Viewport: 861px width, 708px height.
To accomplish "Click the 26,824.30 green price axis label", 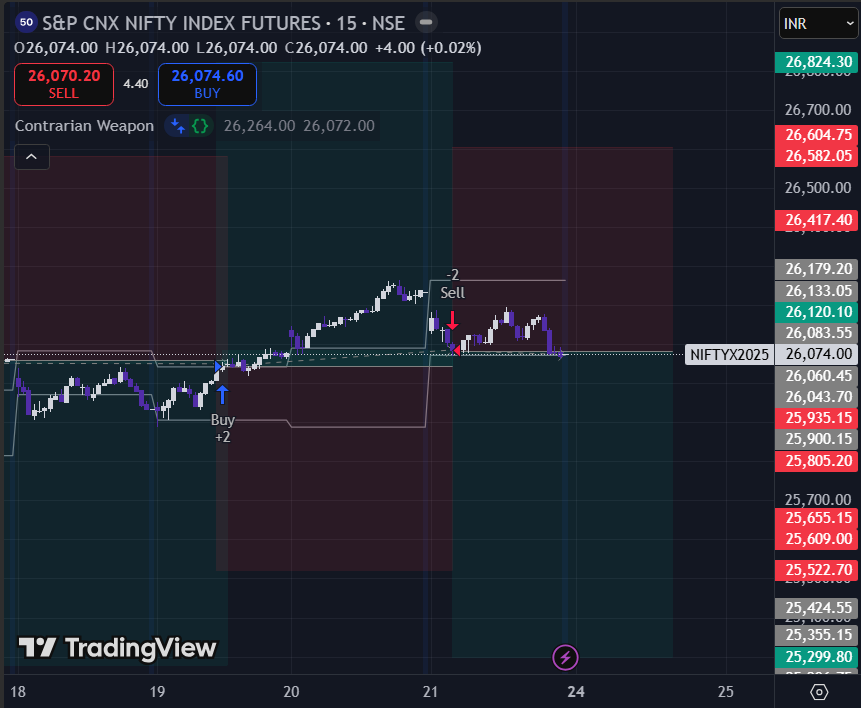I will click(x=818, y=63).
